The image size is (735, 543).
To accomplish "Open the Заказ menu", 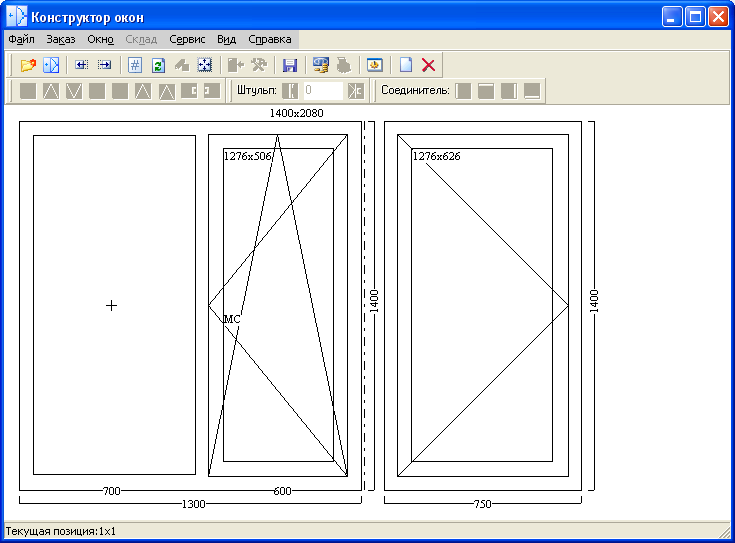I will click(60, 39).
